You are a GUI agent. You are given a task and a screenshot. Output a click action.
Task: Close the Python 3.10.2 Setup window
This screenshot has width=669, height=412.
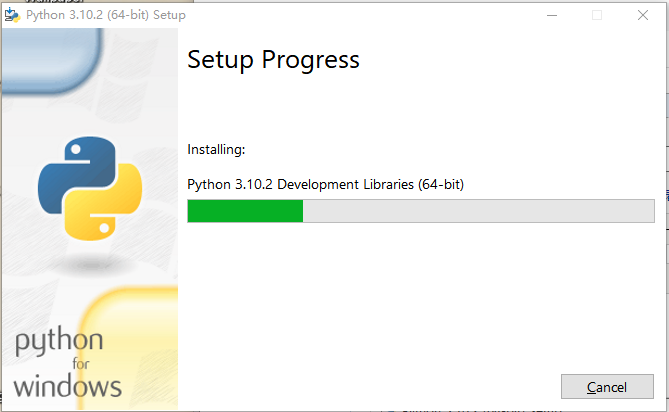643,15
